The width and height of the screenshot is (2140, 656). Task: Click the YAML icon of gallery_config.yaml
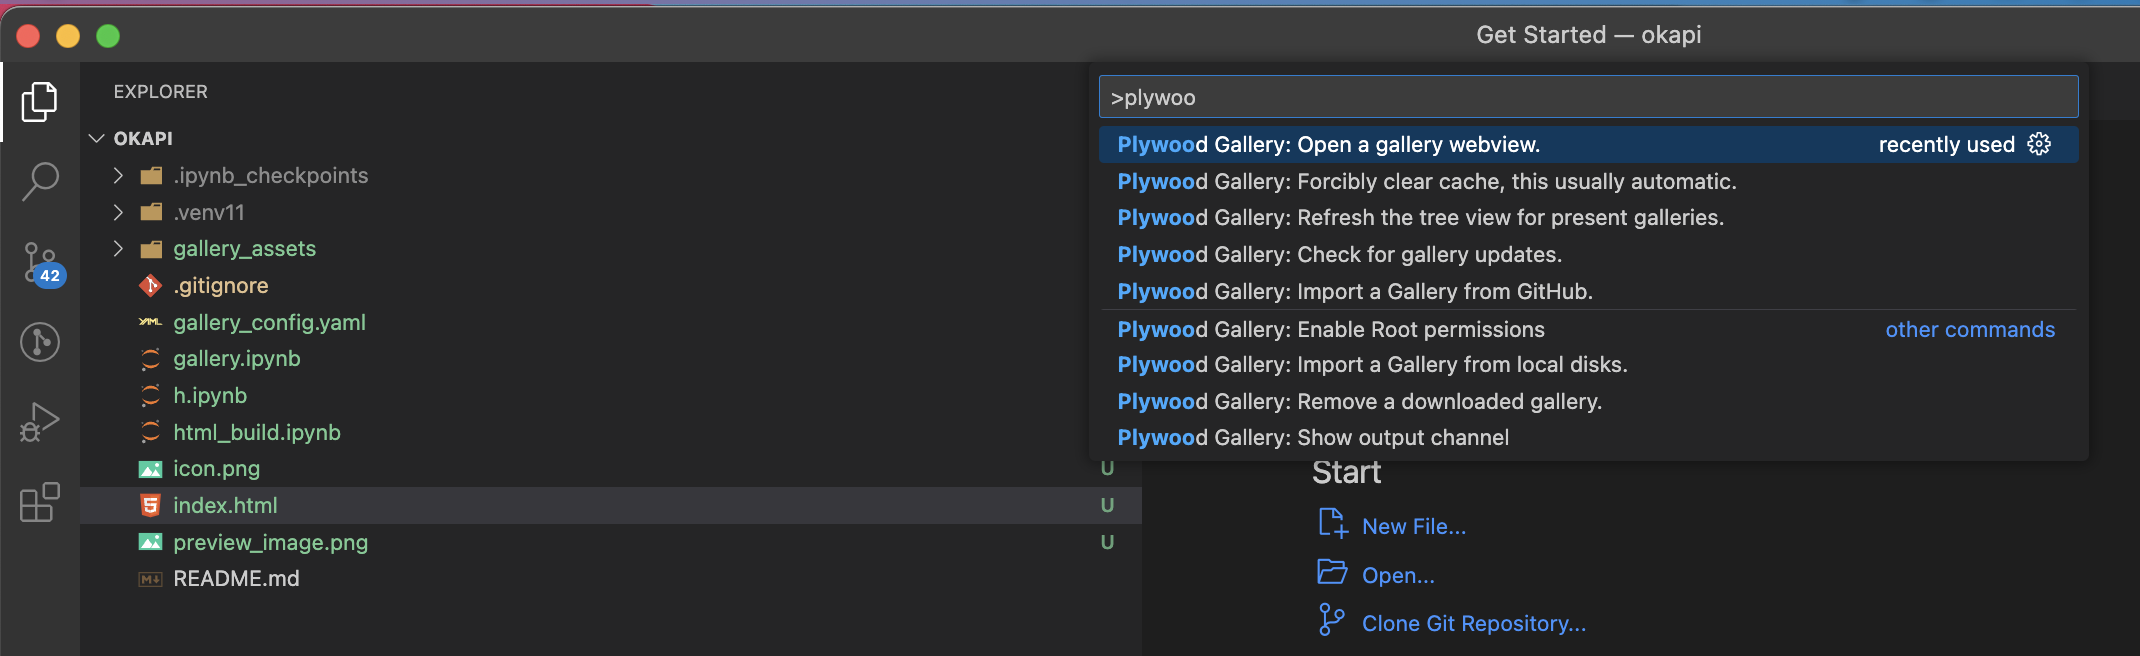(150, 322)
